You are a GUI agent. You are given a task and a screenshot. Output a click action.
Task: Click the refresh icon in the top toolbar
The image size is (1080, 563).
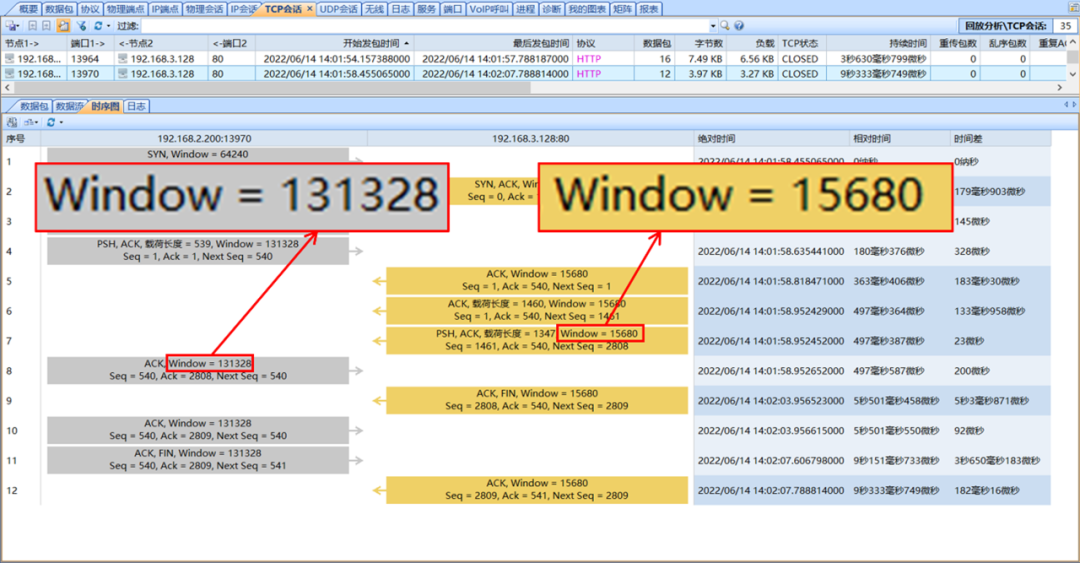coord(98,25)
